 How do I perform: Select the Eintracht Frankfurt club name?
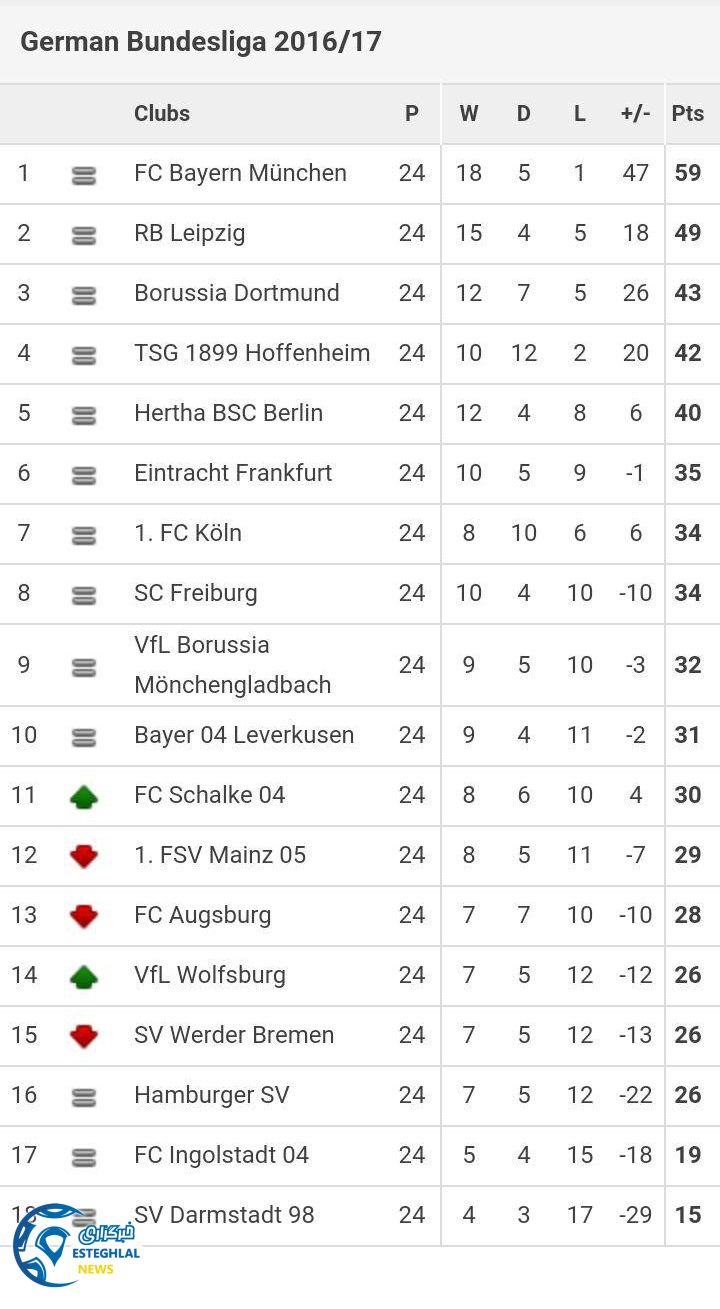click(233, 473)
